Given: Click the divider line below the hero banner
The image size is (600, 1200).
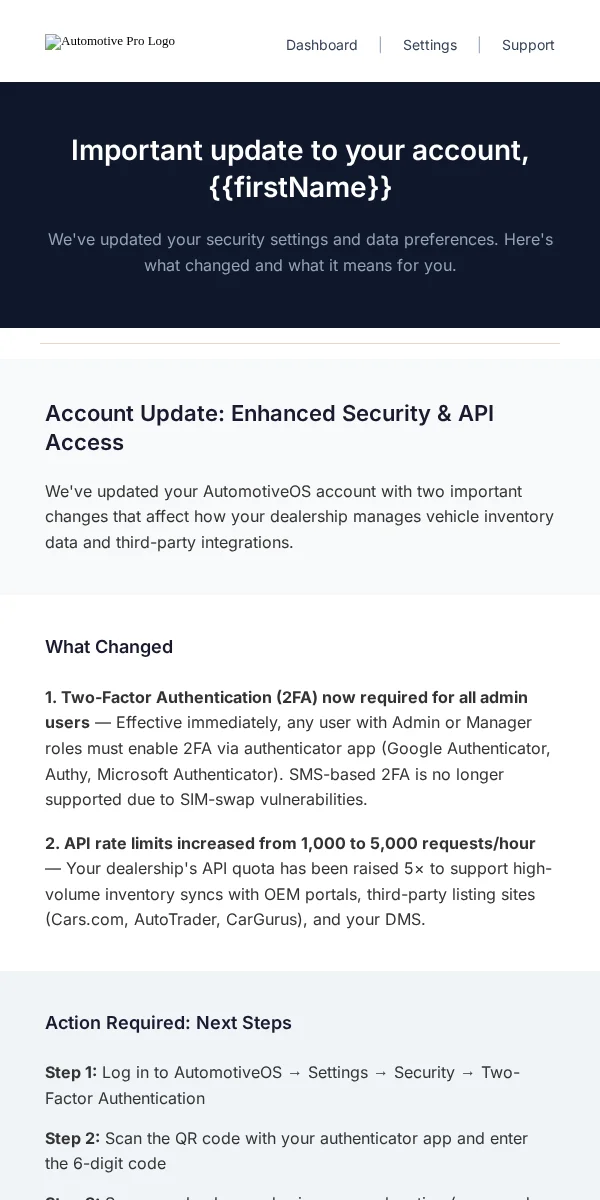Looking at the screenshot, I should tap(300, 343).
